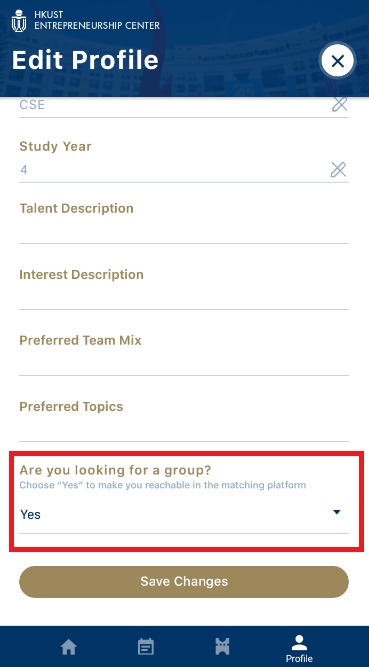Open the calendar events tab

(146, 647)
